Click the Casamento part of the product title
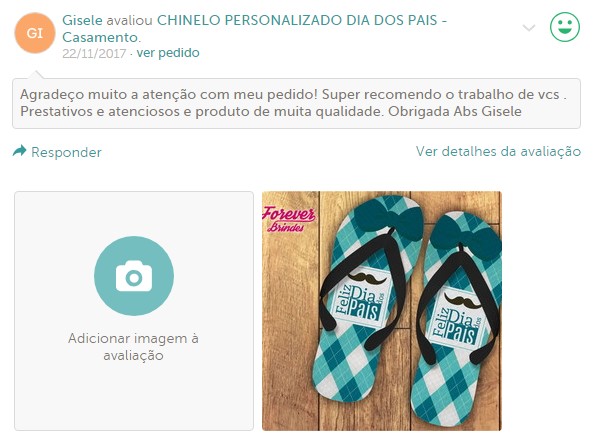The image size is (593, 443). (101, 37)
